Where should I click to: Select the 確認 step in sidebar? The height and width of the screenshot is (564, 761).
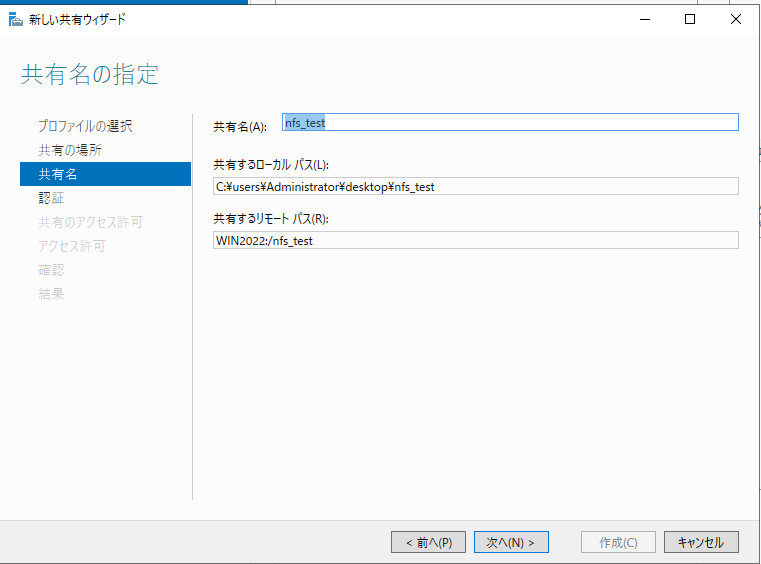click(51, 270)
